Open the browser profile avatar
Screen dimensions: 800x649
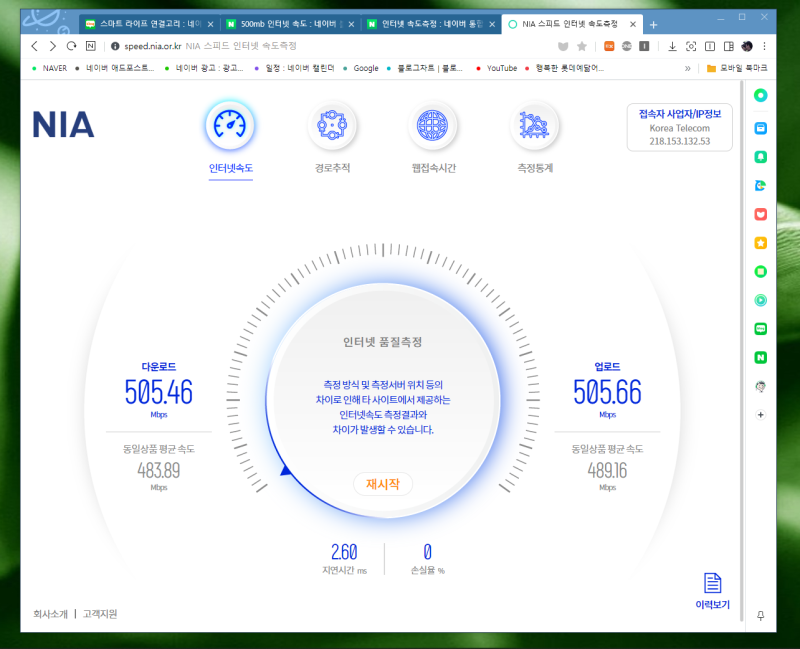(x=747, y=46)
